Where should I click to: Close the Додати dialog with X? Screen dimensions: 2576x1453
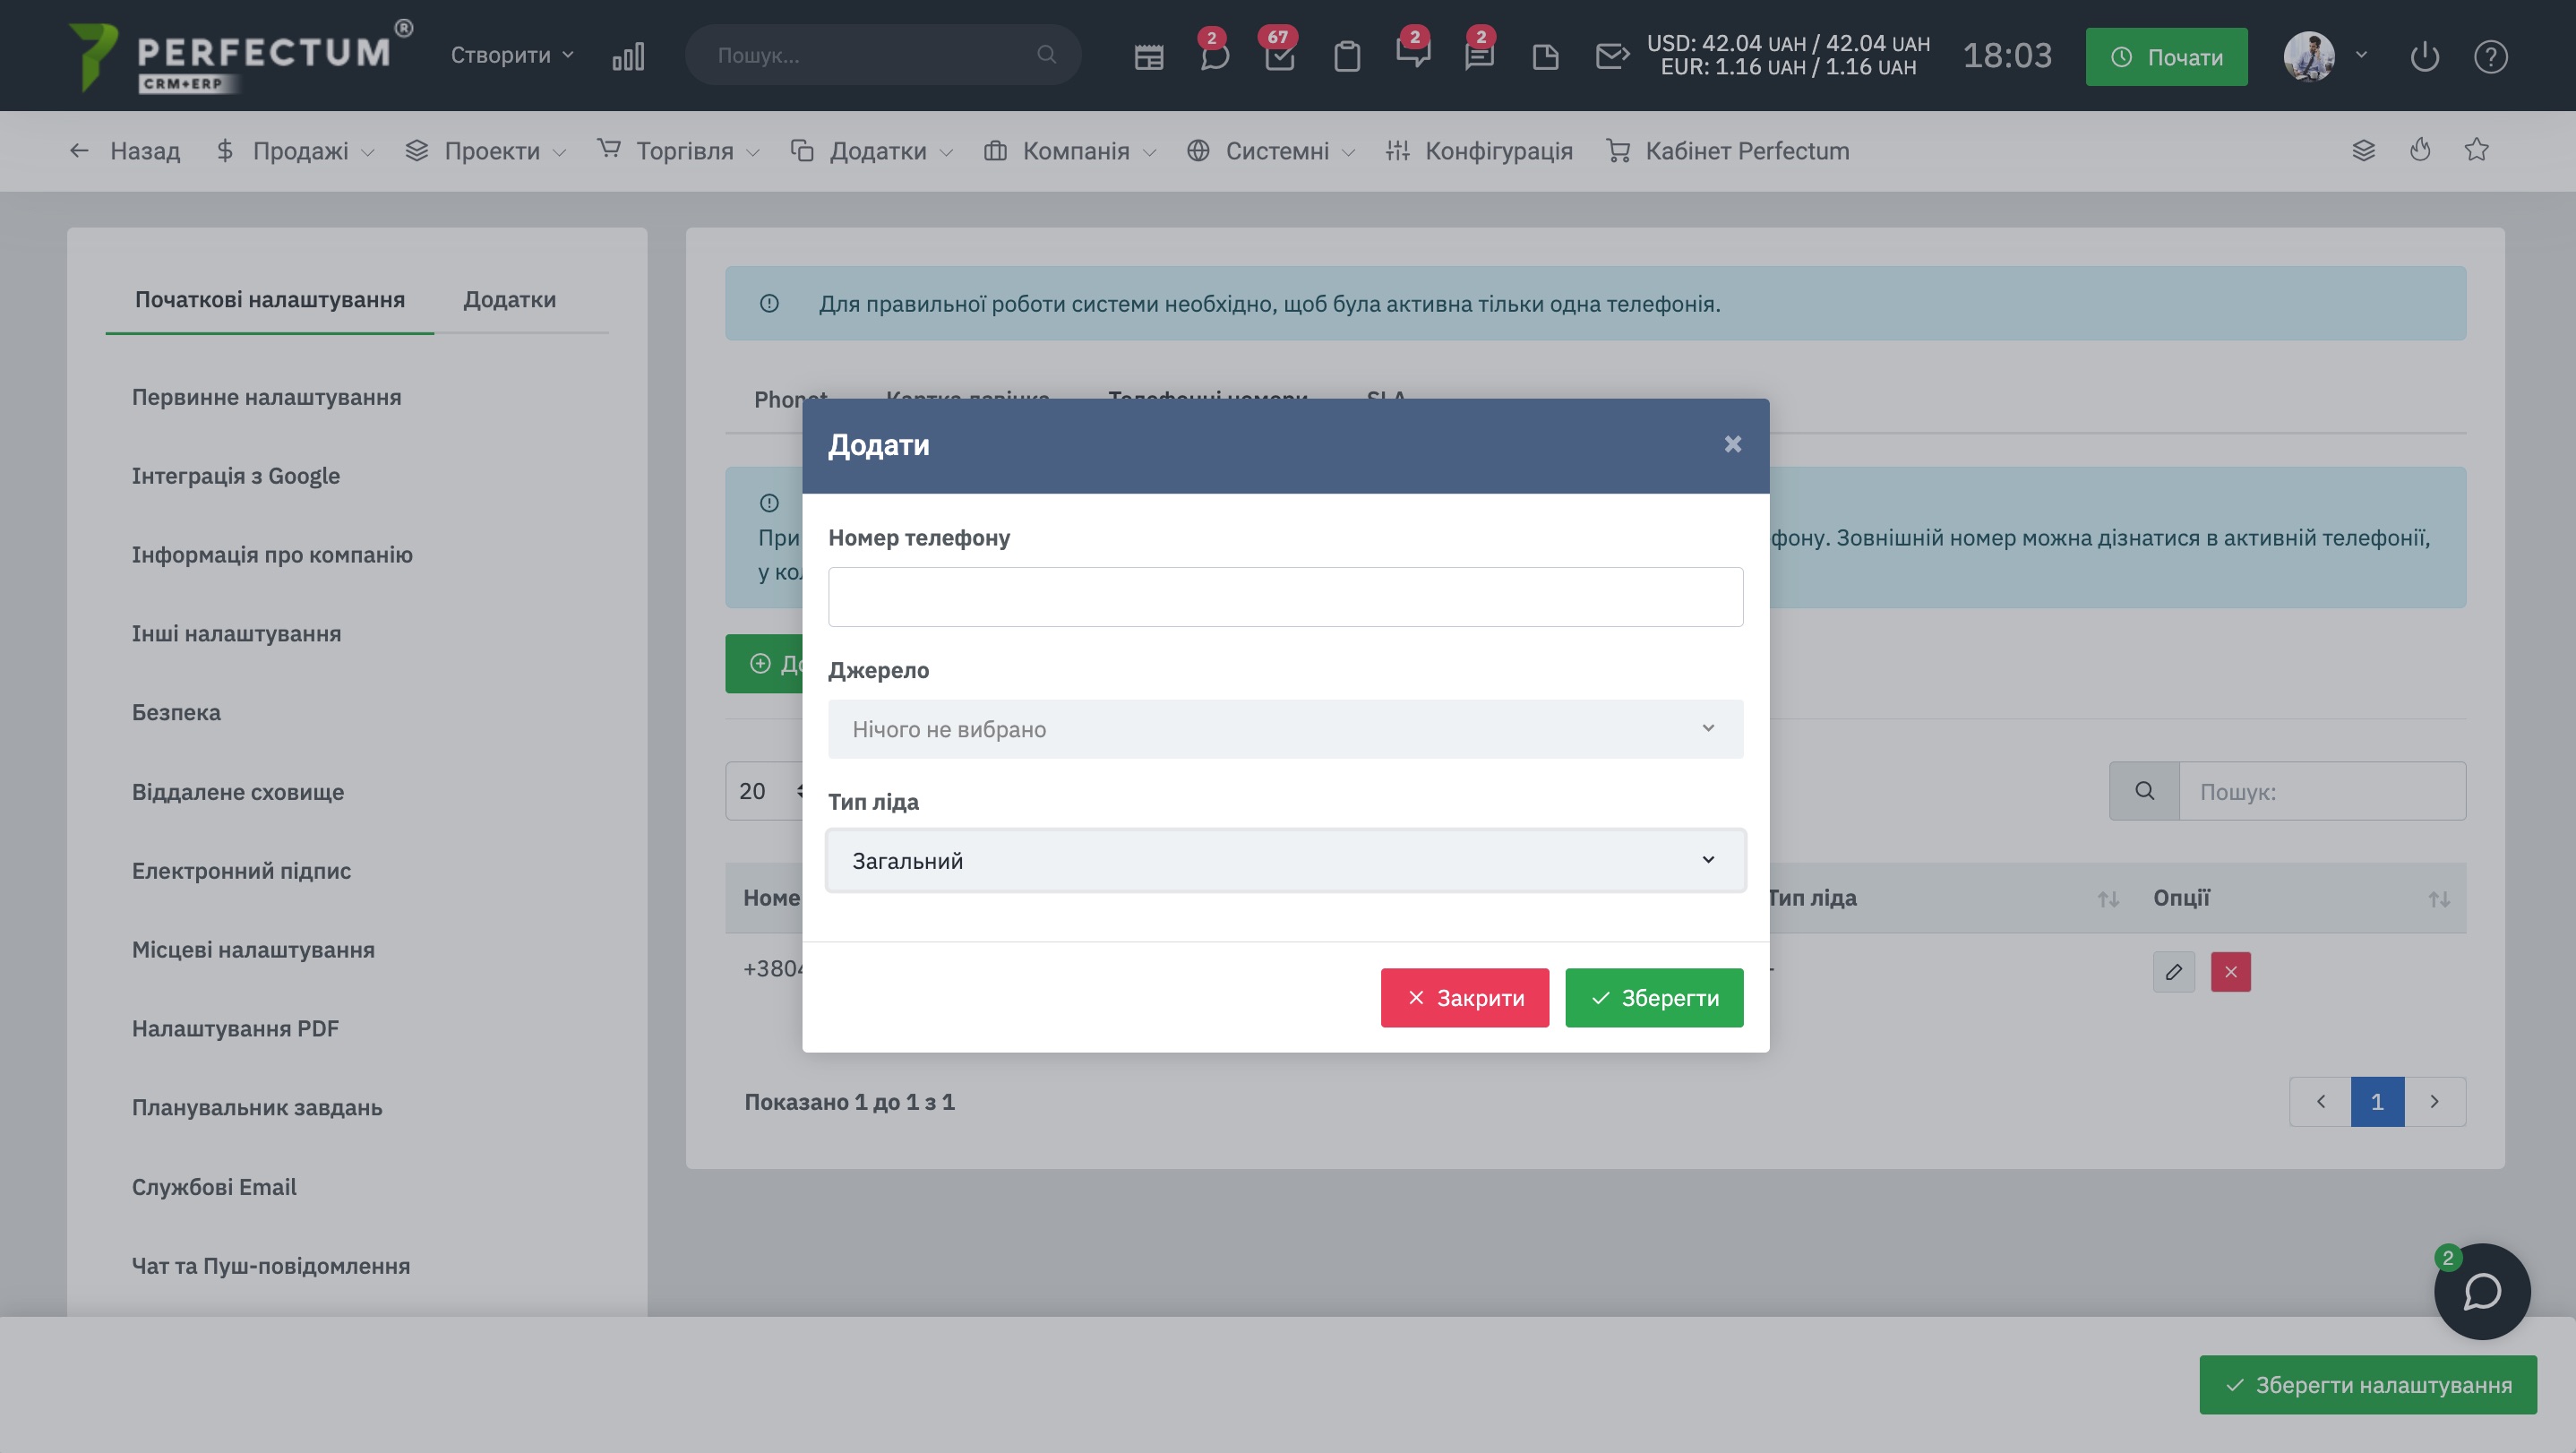[1732, 444]
